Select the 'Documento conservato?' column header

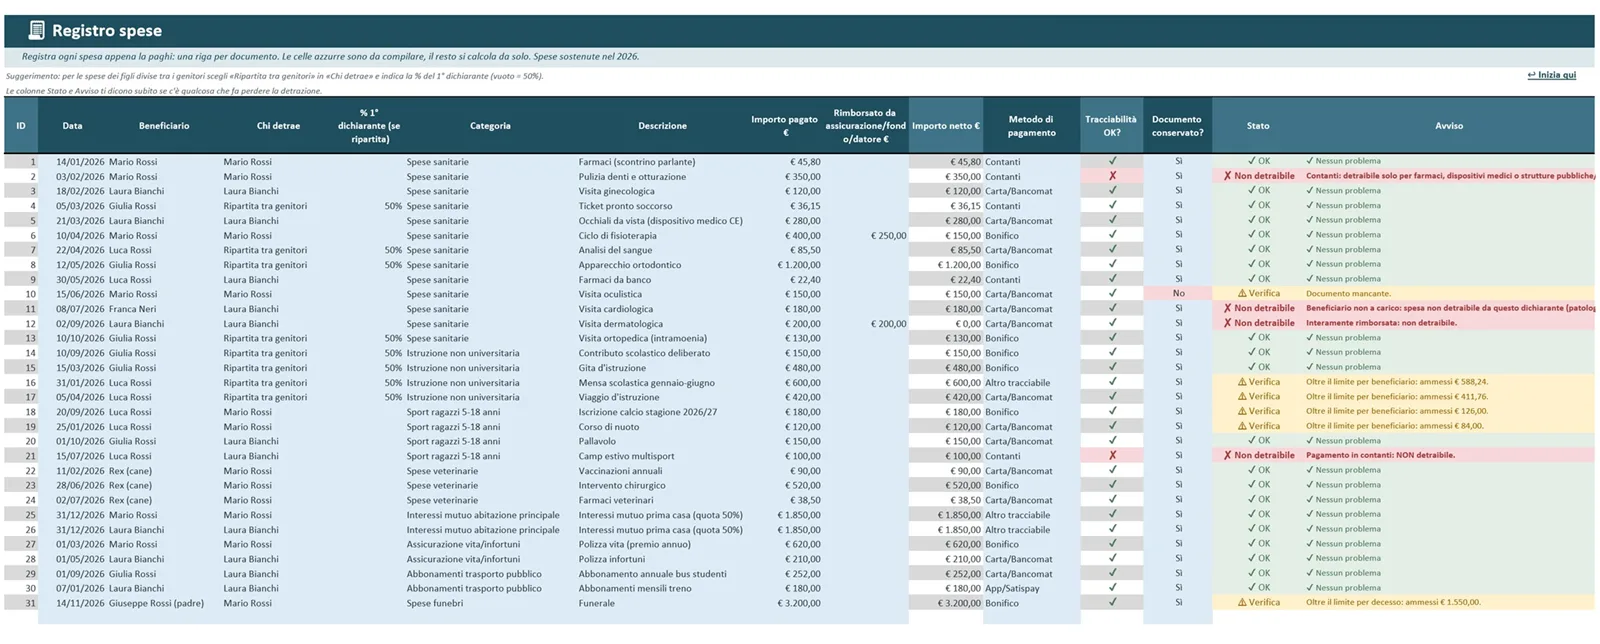tap(1177, 126)
